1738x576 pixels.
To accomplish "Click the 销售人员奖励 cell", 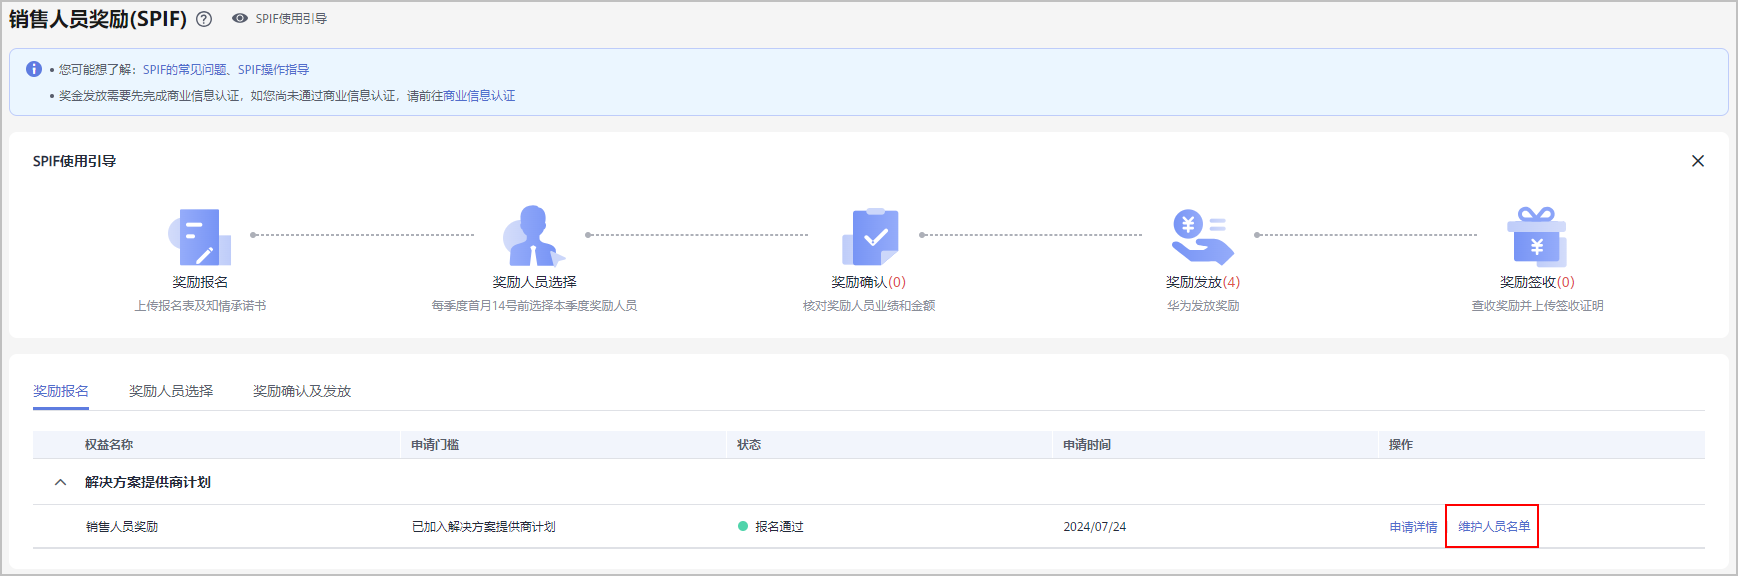I will 122,527.
